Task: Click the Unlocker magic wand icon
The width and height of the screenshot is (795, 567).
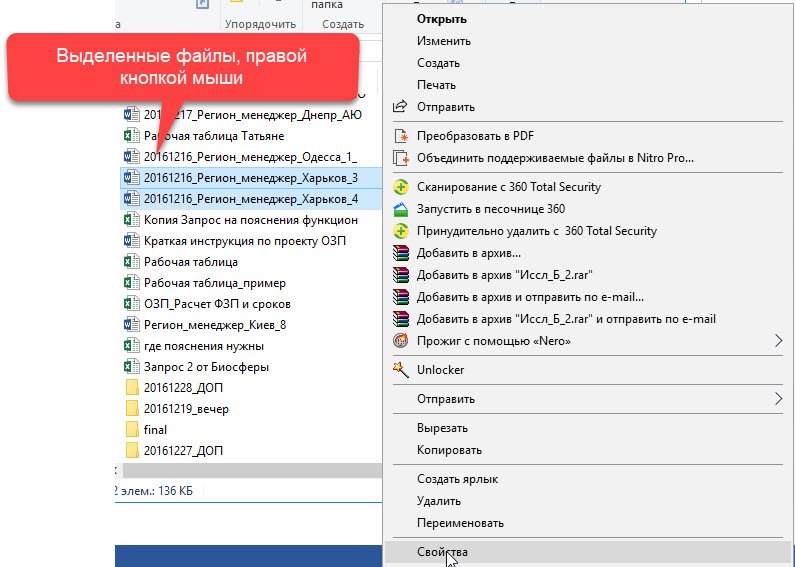Action: coord(401,370)
